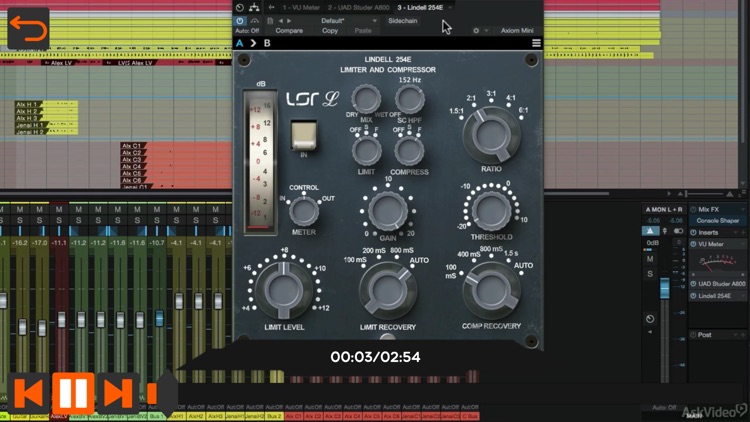Toggle the IN rocker switch on Lindell 254E

click(x=304, y=135)
